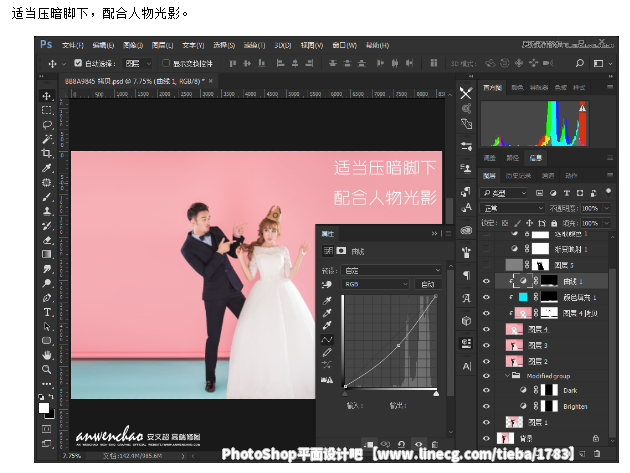
Task: Click the 自动 Auto button in Curves
Action: [428, 284]
